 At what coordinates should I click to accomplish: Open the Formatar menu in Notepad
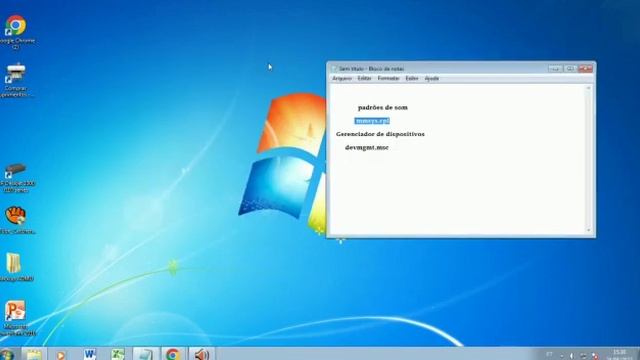click(x=388, y=78)
